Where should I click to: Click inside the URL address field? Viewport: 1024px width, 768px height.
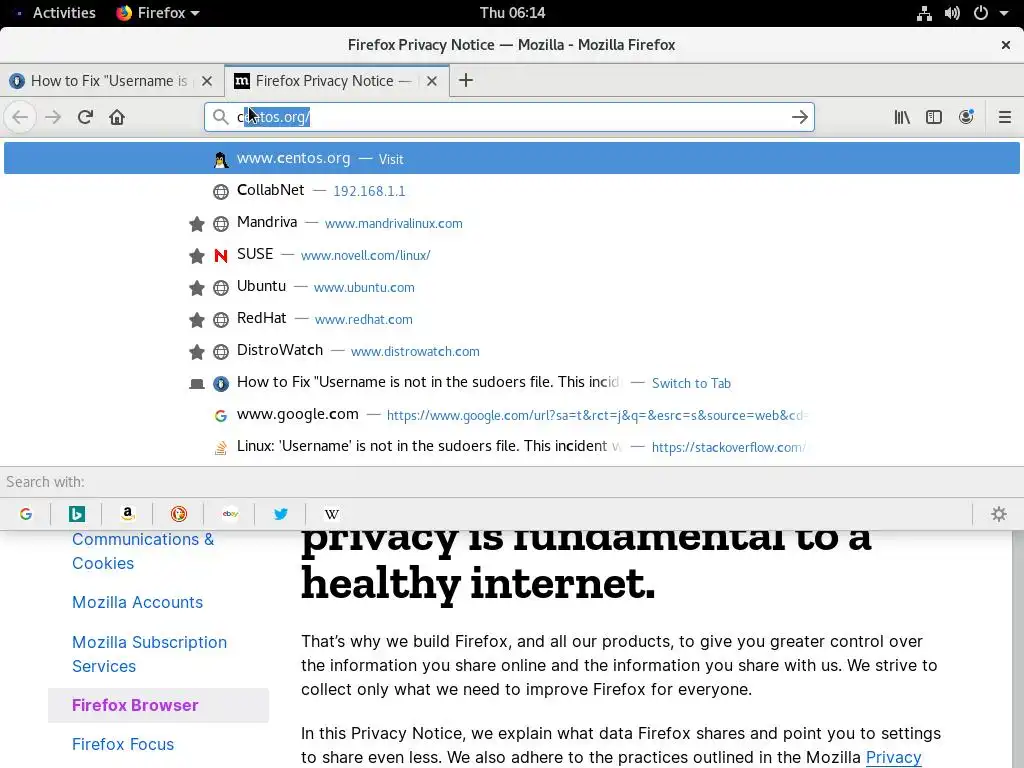(x=509, y=117)
